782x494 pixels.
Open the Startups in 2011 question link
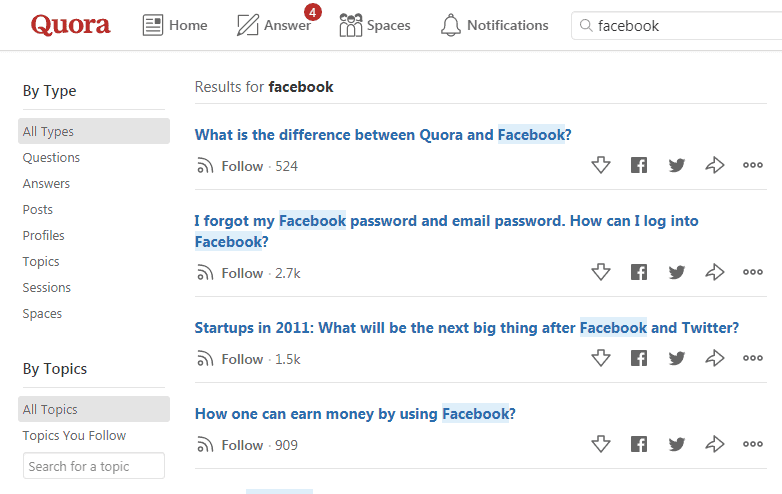click(x=466, y=328)
